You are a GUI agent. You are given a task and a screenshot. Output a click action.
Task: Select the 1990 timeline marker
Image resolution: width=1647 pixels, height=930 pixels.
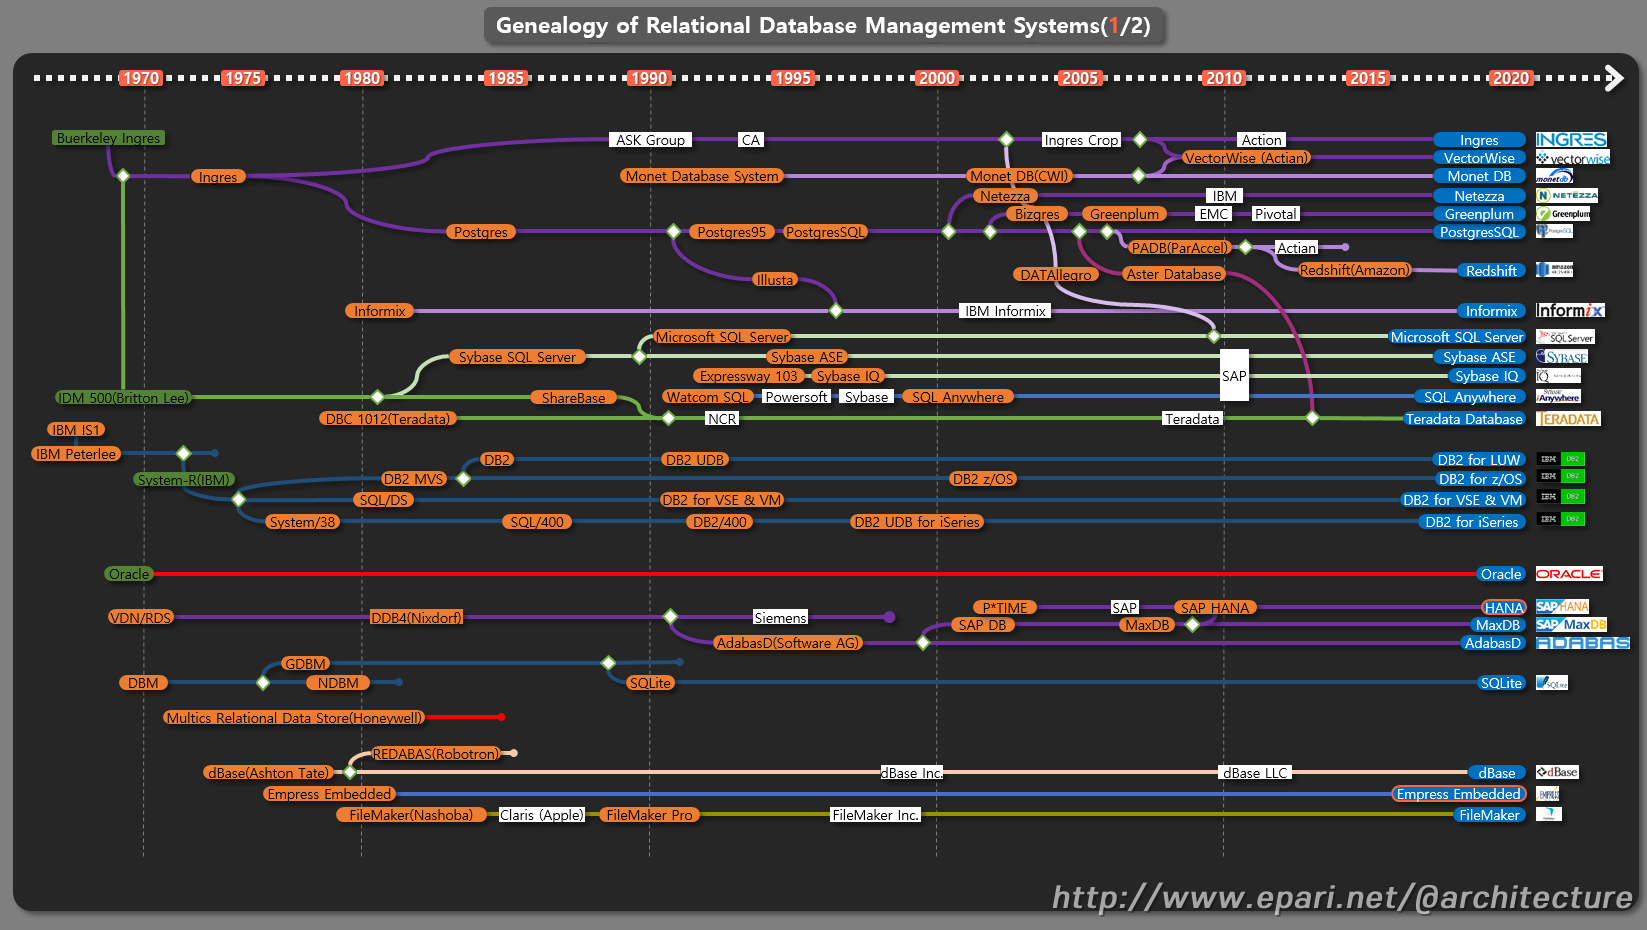[649, 78]
